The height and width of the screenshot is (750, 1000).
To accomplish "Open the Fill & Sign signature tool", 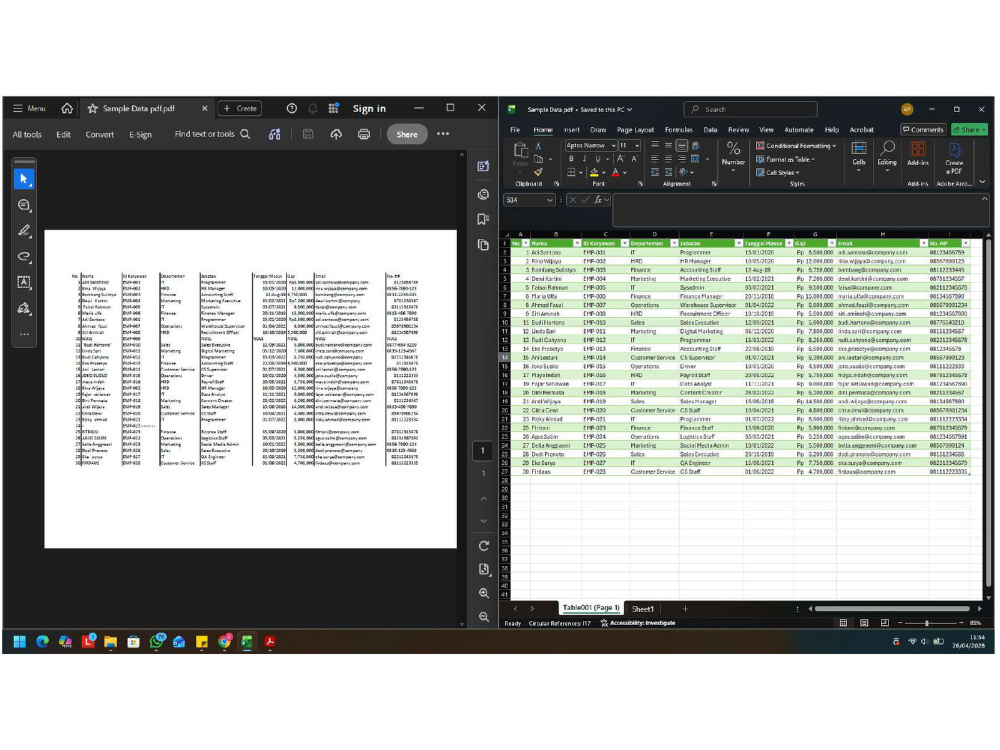I will pos(24,308).
